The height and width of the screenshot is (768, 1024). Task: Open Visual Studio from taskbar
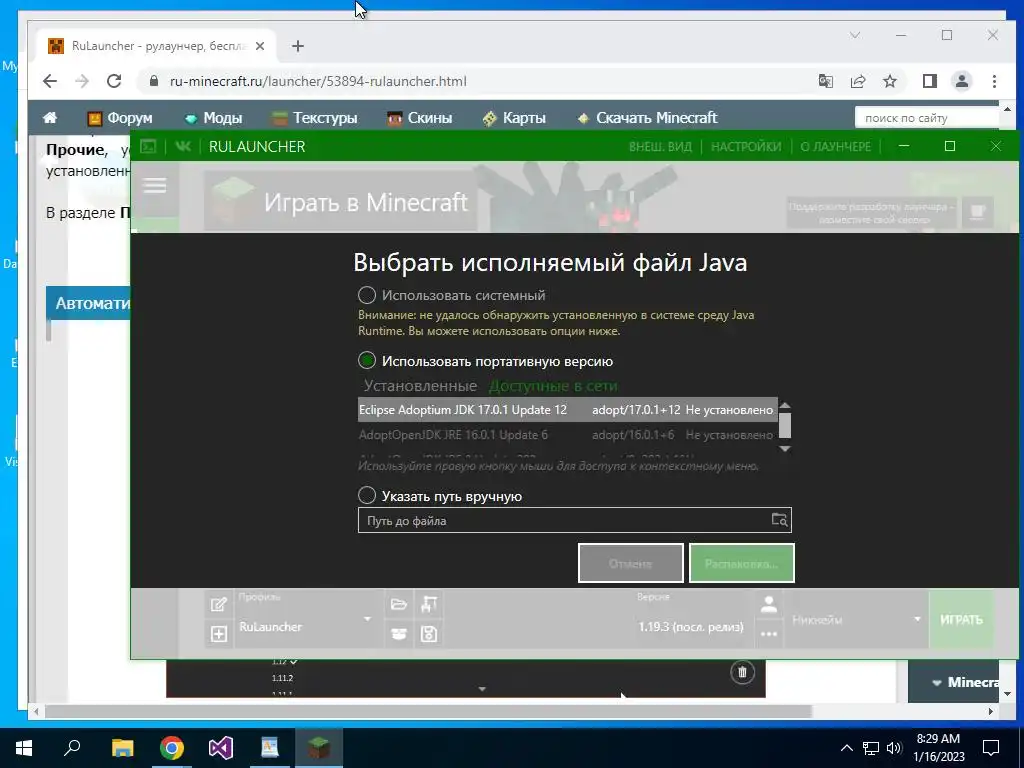coord(221,748)
